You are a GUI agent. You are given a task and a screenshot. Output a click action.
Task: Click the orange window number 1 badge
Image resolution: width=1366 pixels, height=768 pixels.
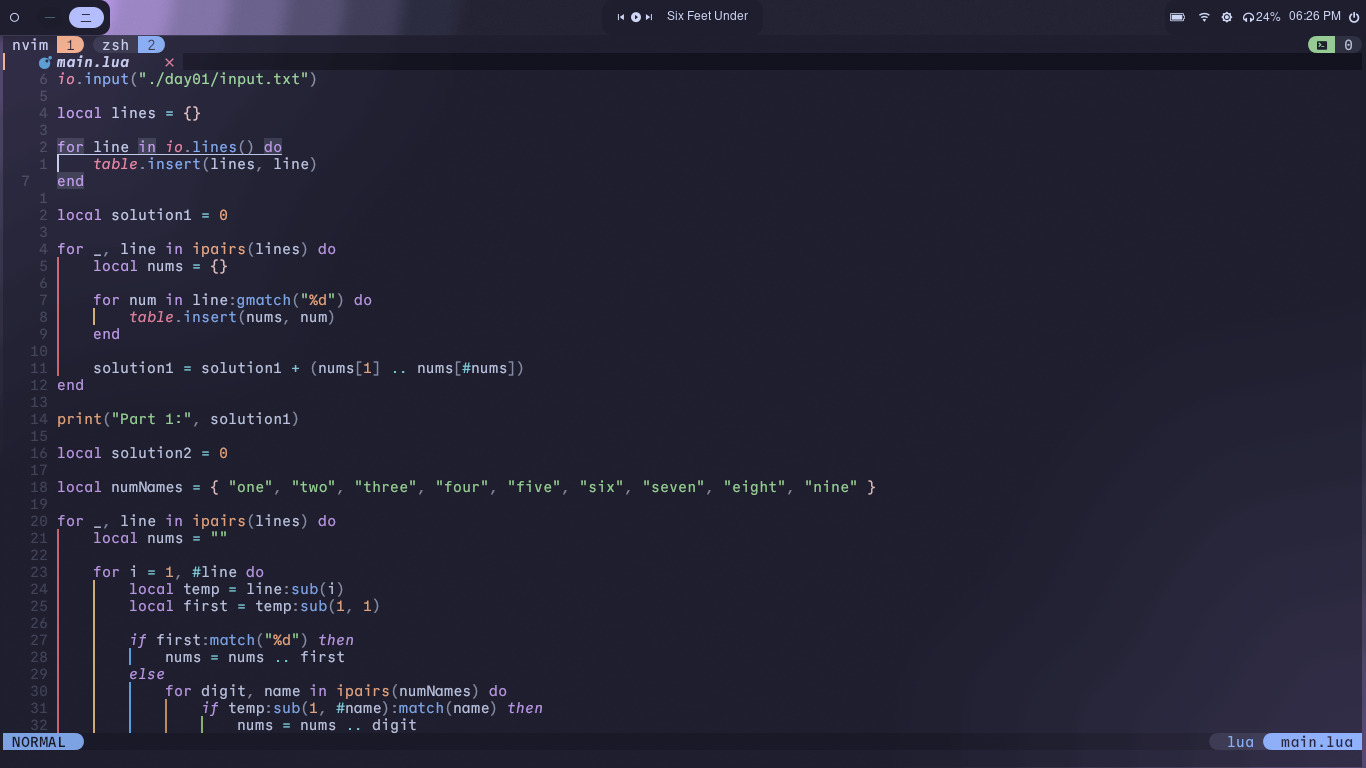[x=70, y=45]
